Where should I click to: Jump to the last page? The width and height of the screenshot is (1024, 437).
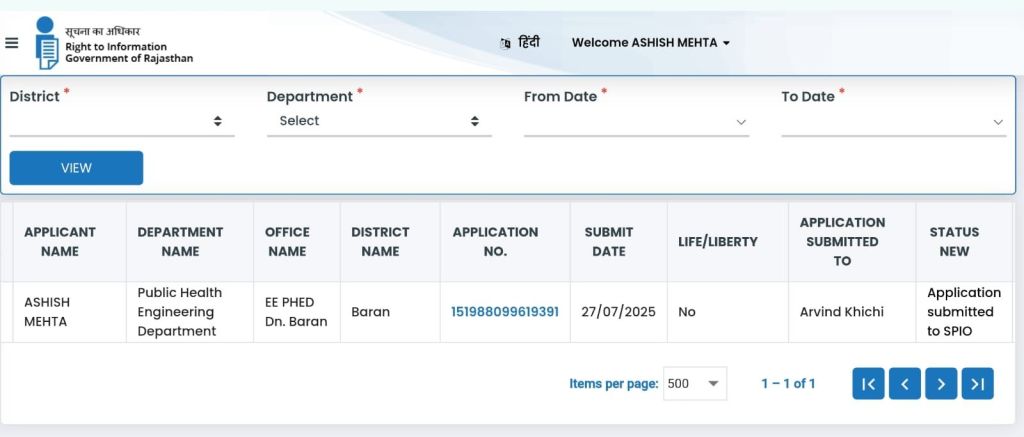[977, 384]
